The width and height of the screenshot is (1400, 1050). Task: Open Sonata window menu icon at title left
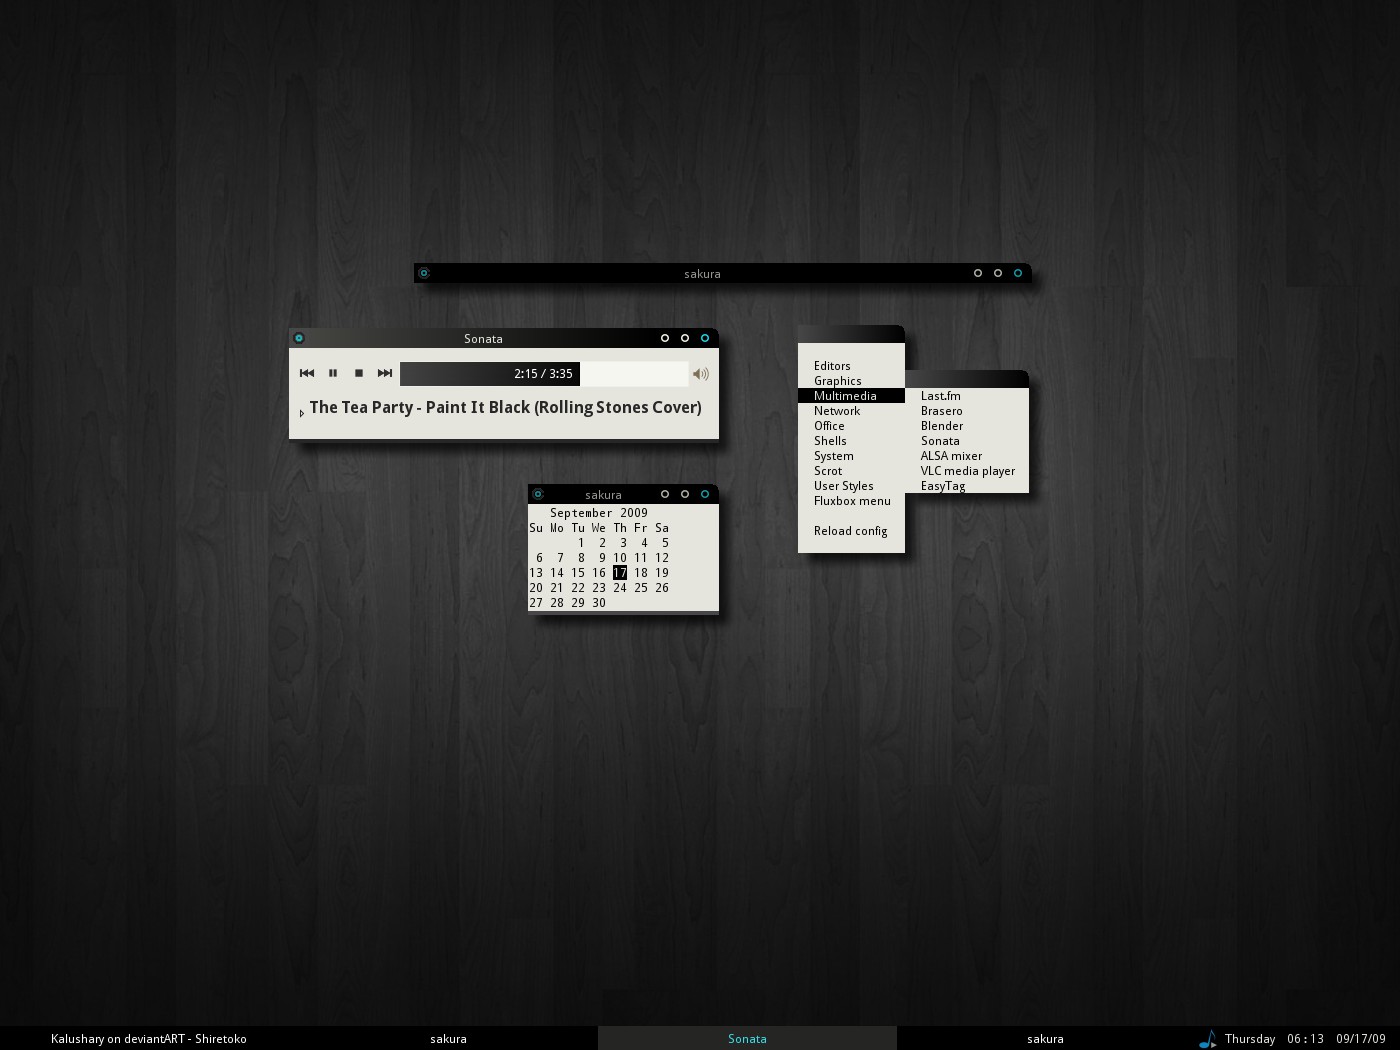pos(299,338)
